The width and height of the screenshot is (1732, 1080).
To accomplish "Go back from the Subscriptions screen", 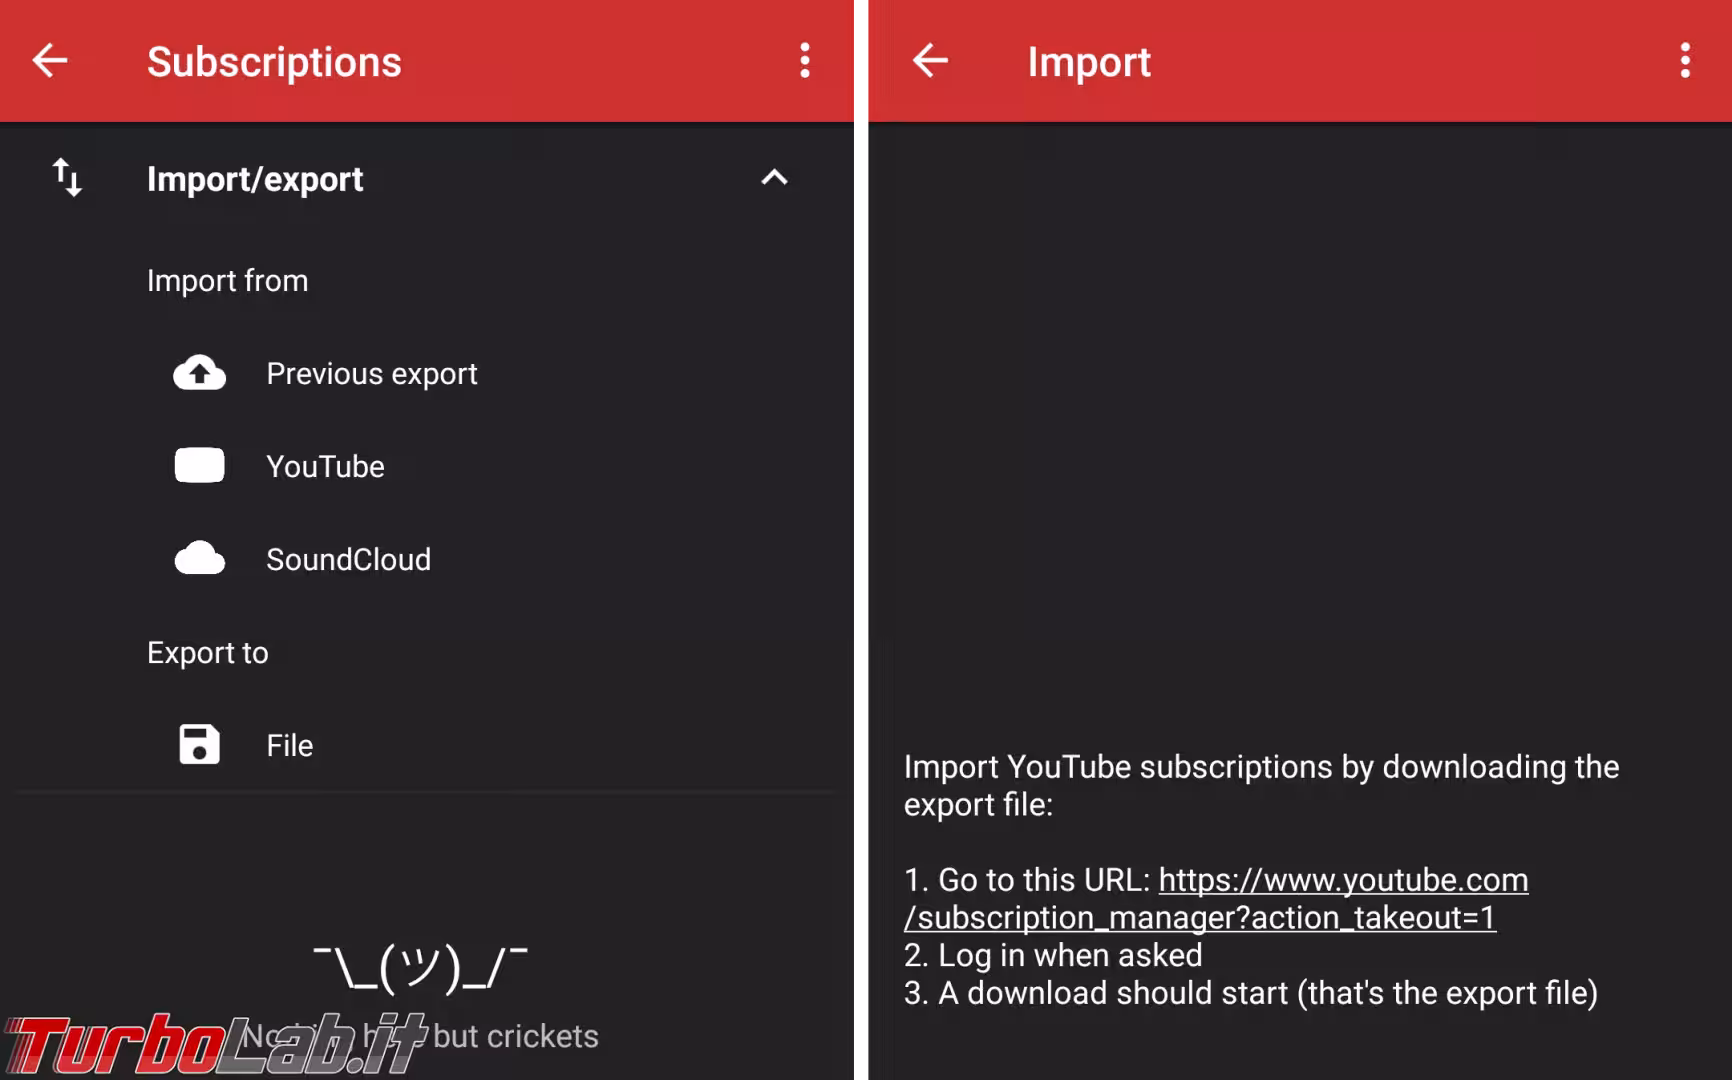I will coord(50,61).
